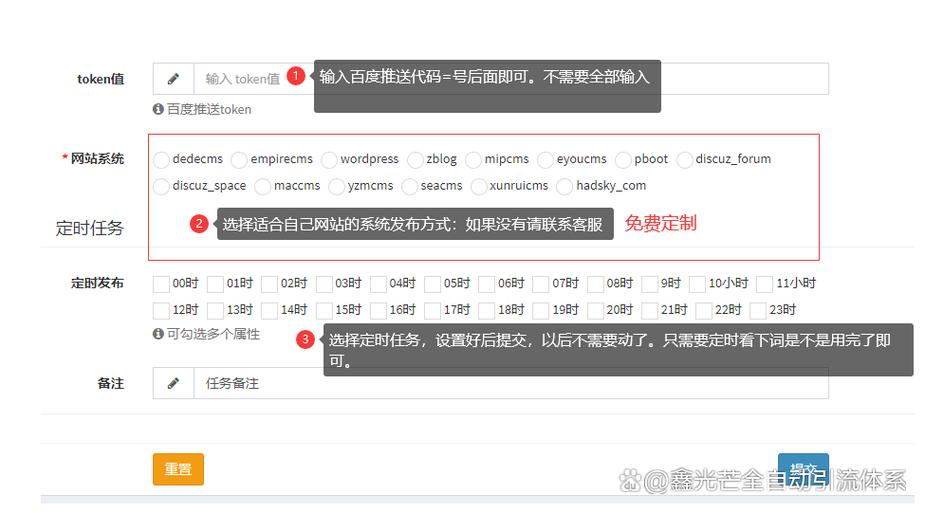Focus the 输入 token值 input field

pyautogui.click(x=245, y=79)
